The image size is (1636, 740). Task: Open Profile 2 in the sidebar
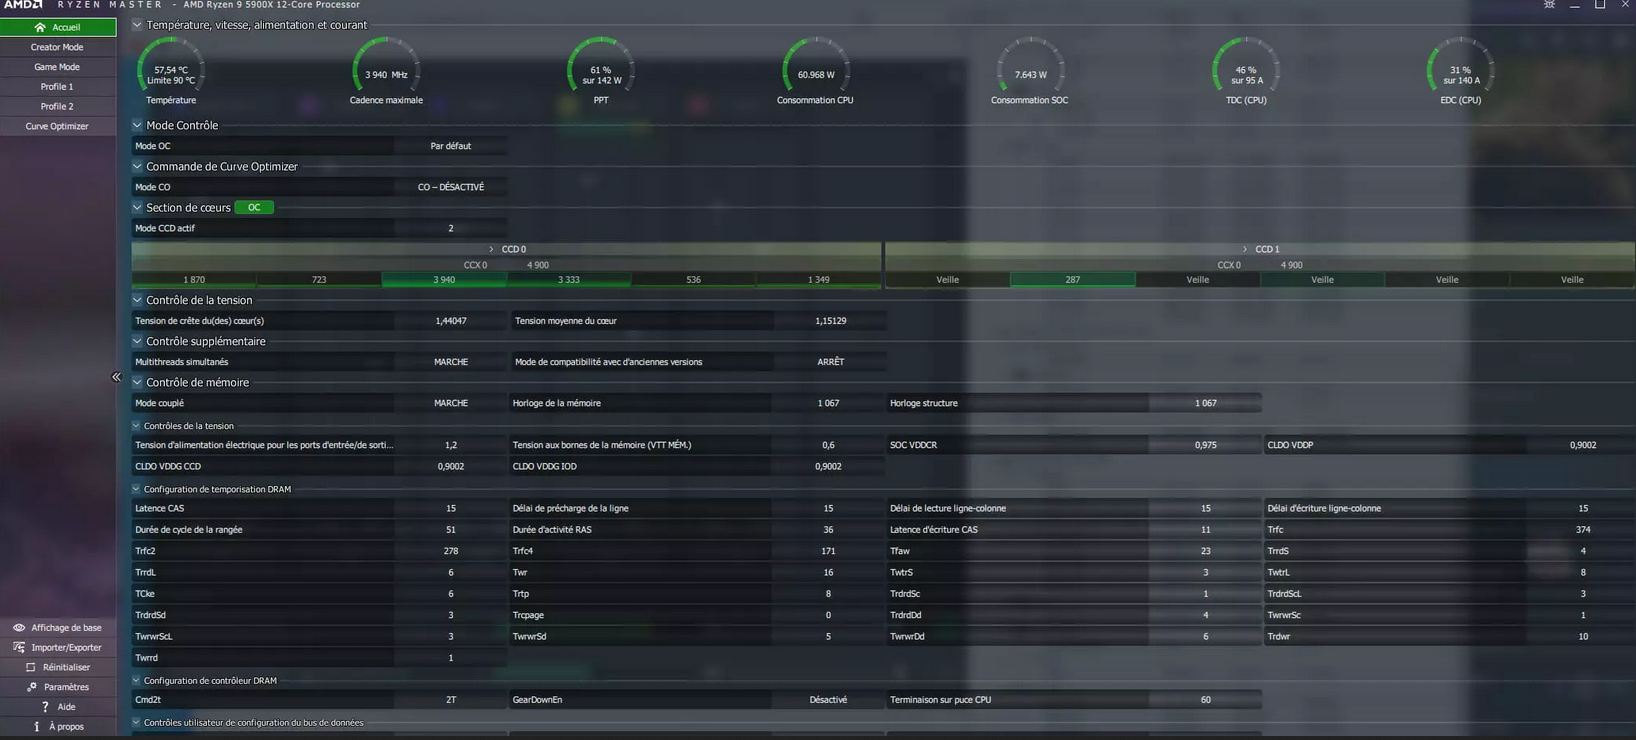58,106
